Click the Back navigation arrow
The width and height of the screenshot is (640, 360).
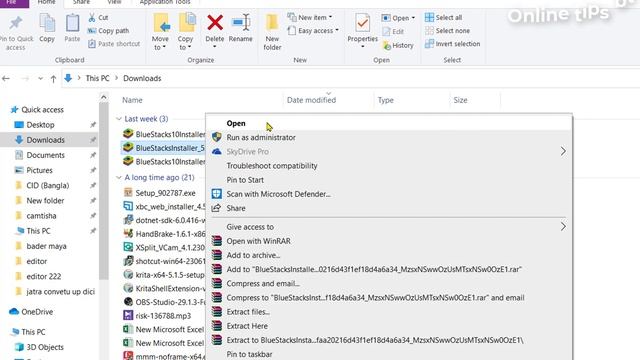(x=6, y=78)
